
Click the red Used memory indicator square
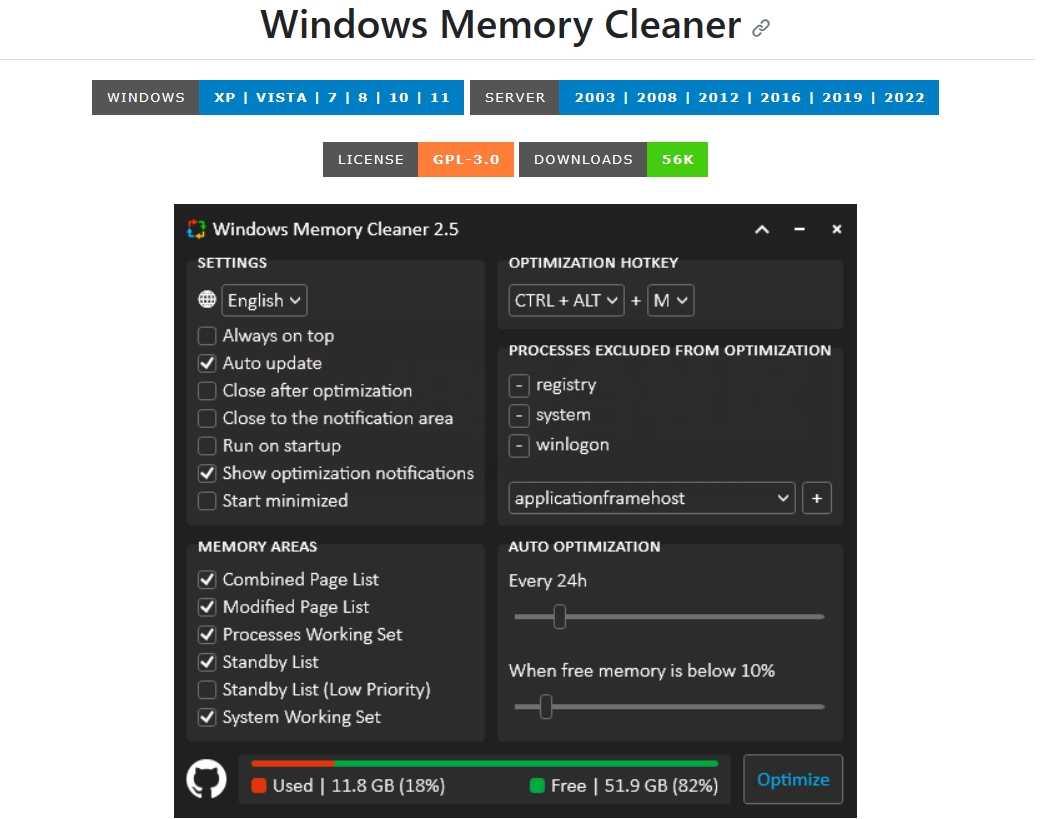pos(259,786)
